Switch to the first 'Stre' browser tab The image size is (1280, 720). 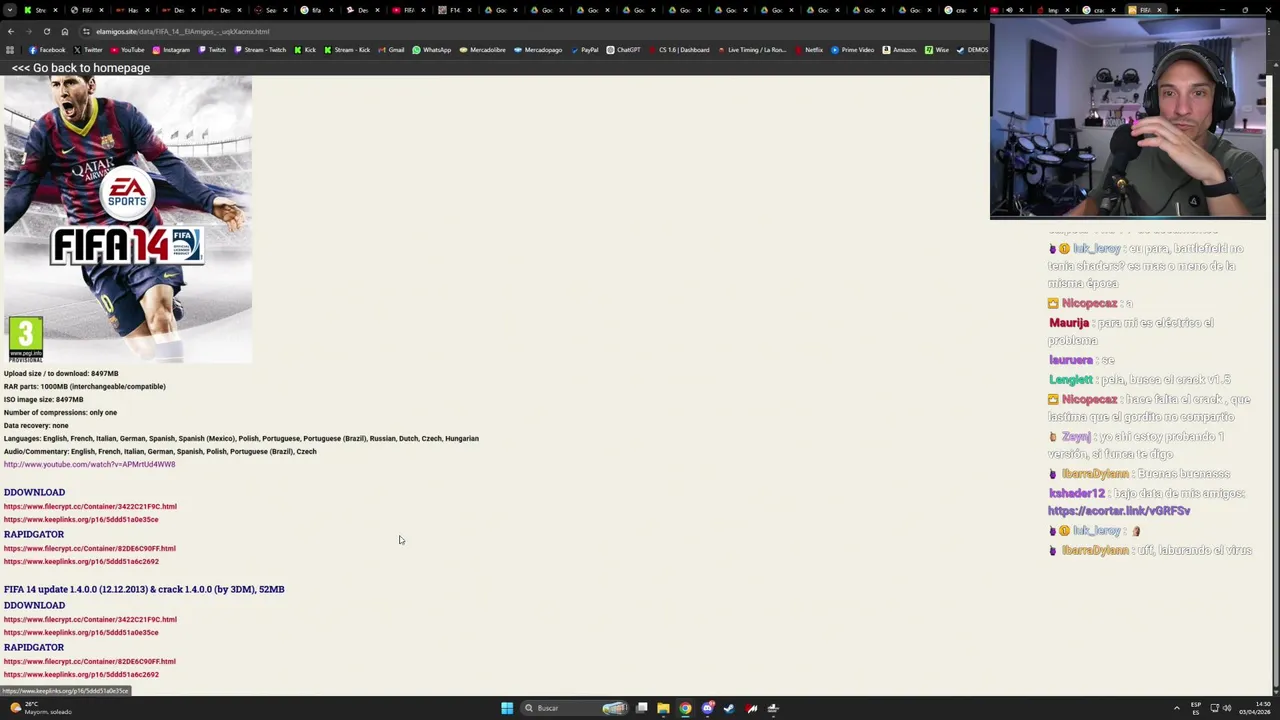pos(40,10)
